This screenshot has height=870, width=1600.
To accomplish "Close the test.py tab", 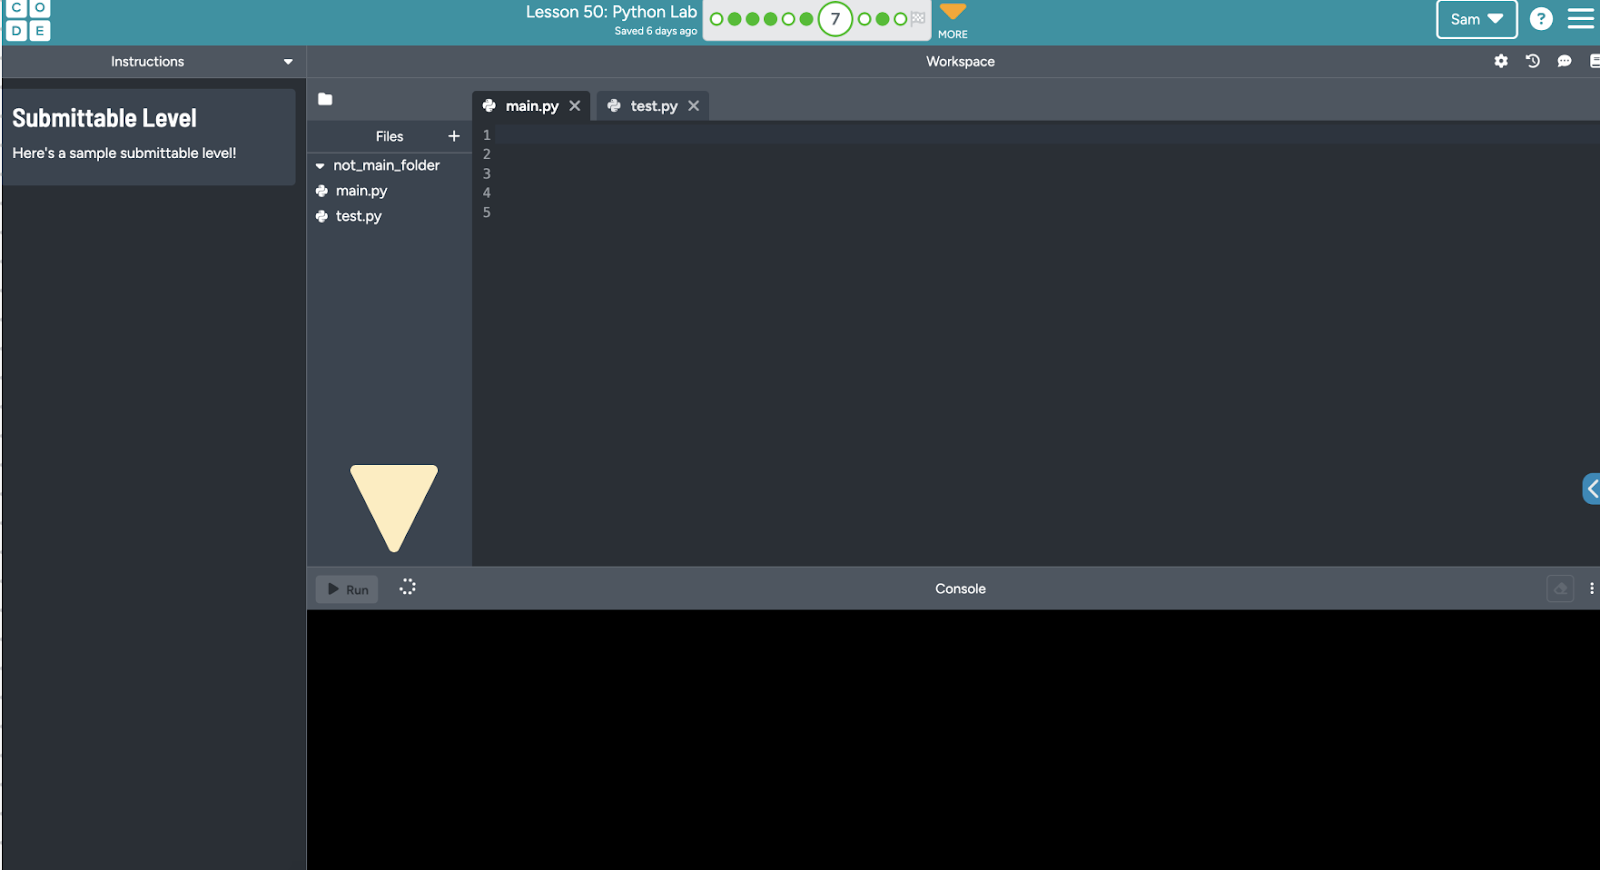I will click(693, 106).
